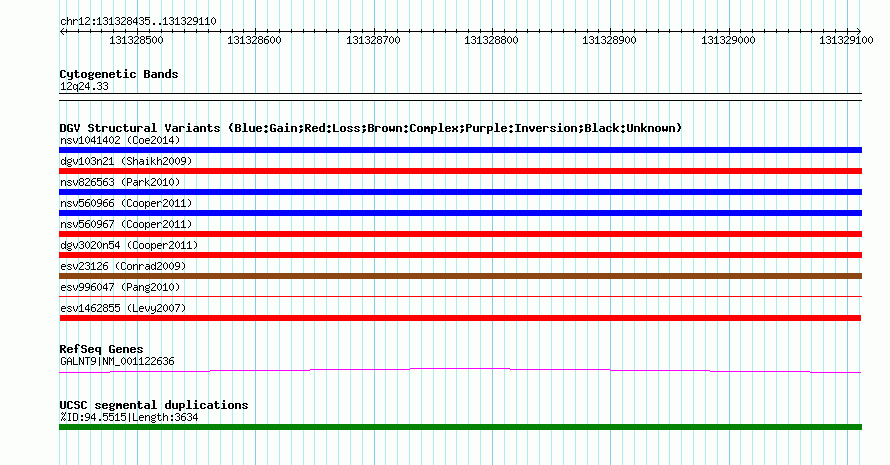Click ruler position 131328800
Viewport: 890px width, 465px height.
coord(491,40)
